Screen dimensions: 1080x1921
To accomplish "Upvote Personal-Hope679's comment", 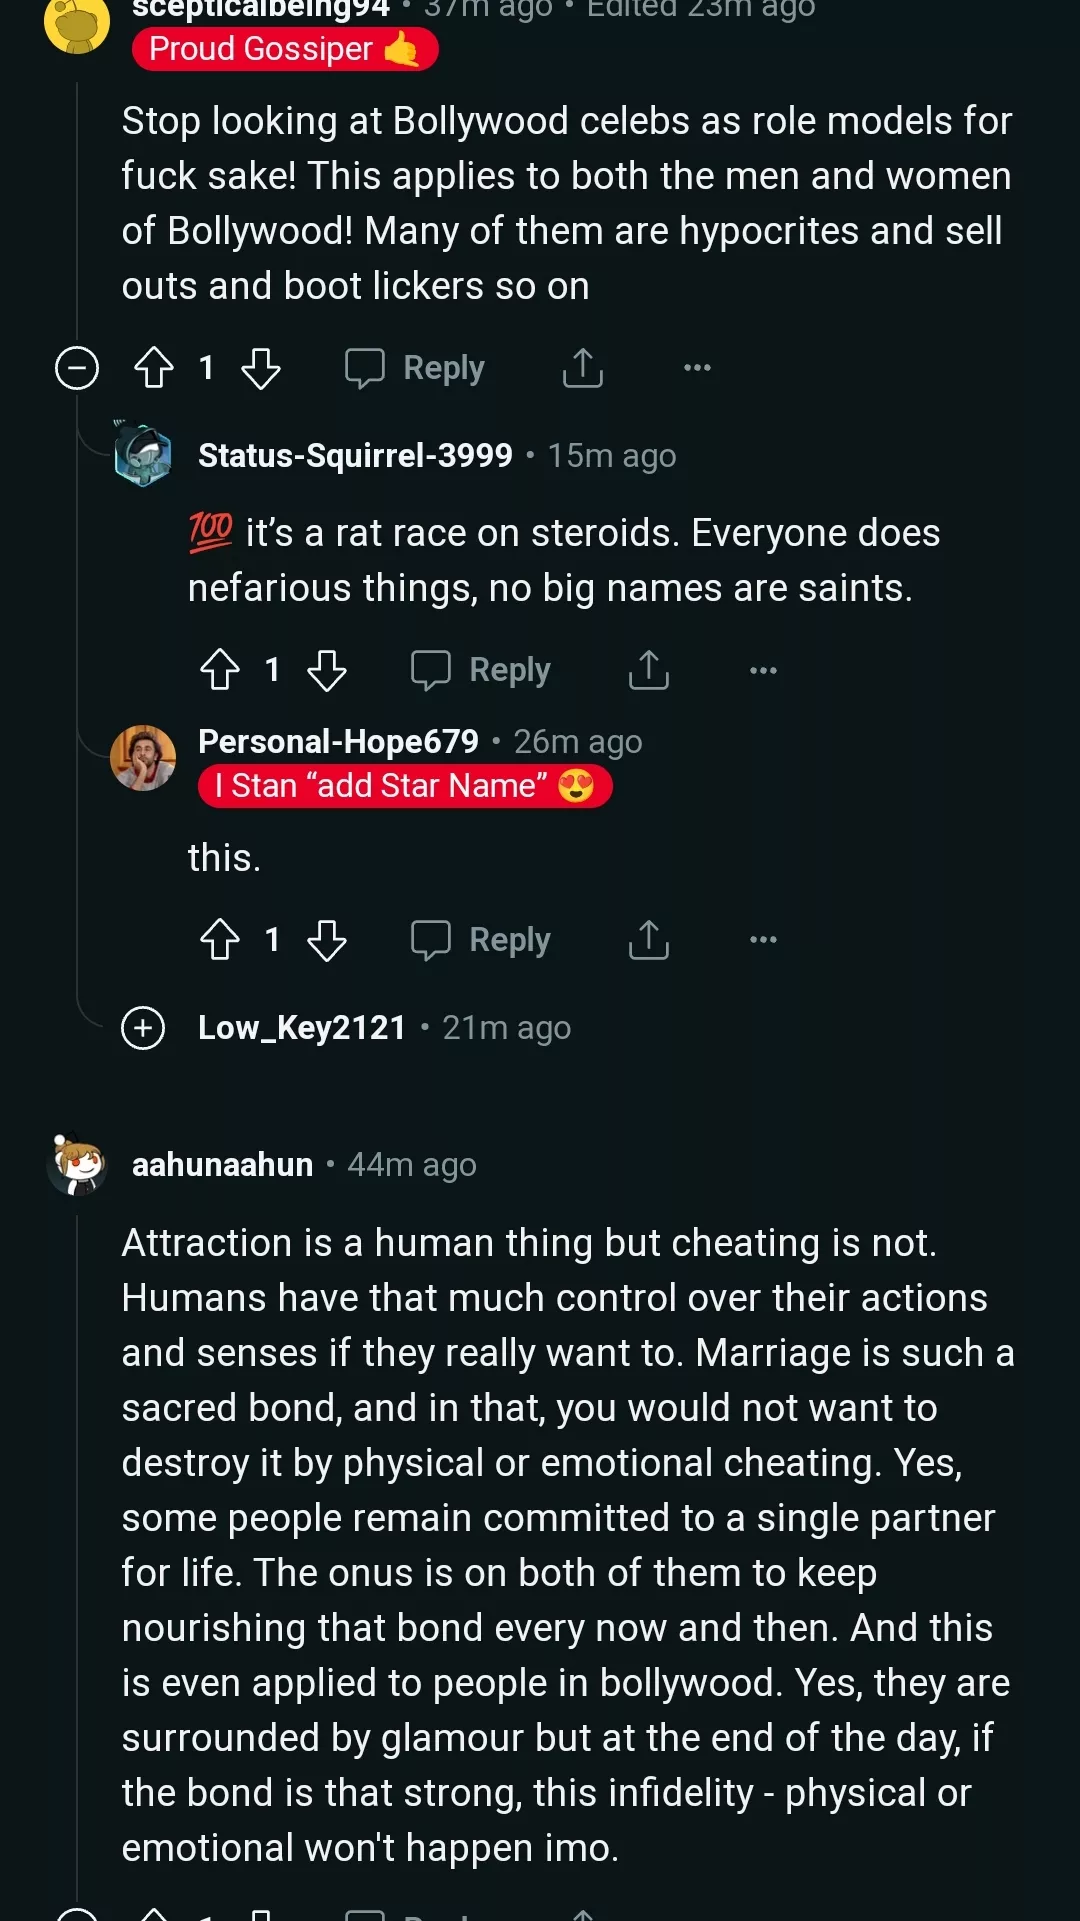I will (221, 939).
